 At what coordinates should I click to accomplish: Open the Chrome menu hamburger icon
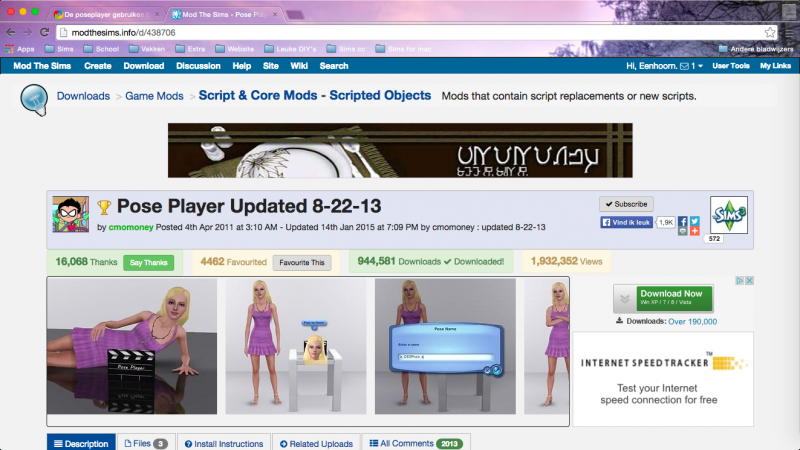coord(789,33)
